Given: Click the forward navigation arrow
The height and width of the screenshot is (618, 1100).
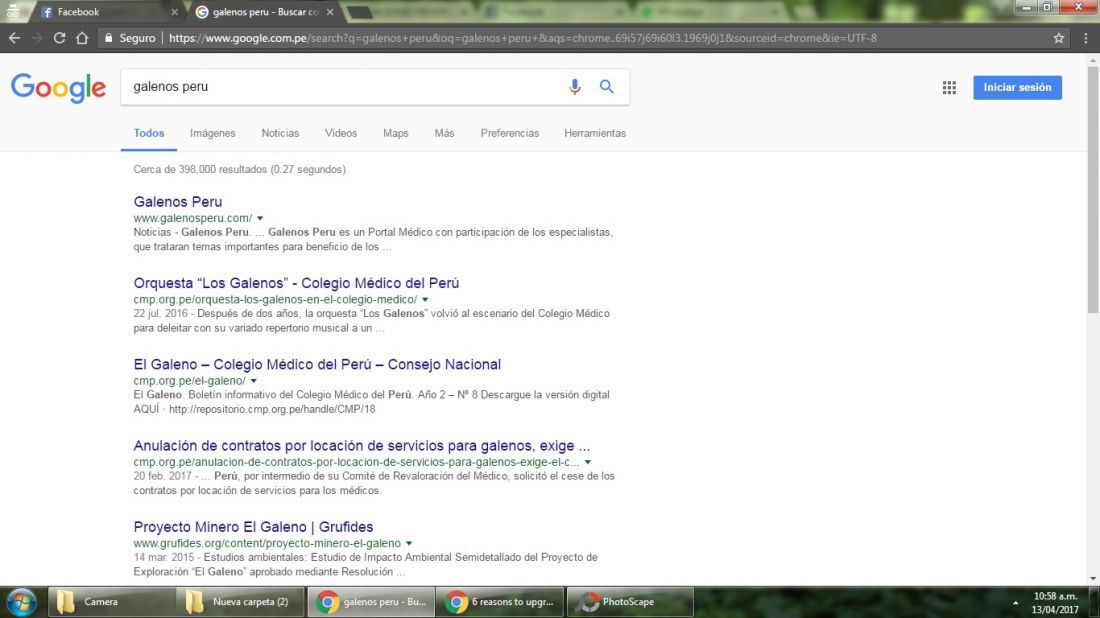Looking at the screenshot, I should point(37,38).
